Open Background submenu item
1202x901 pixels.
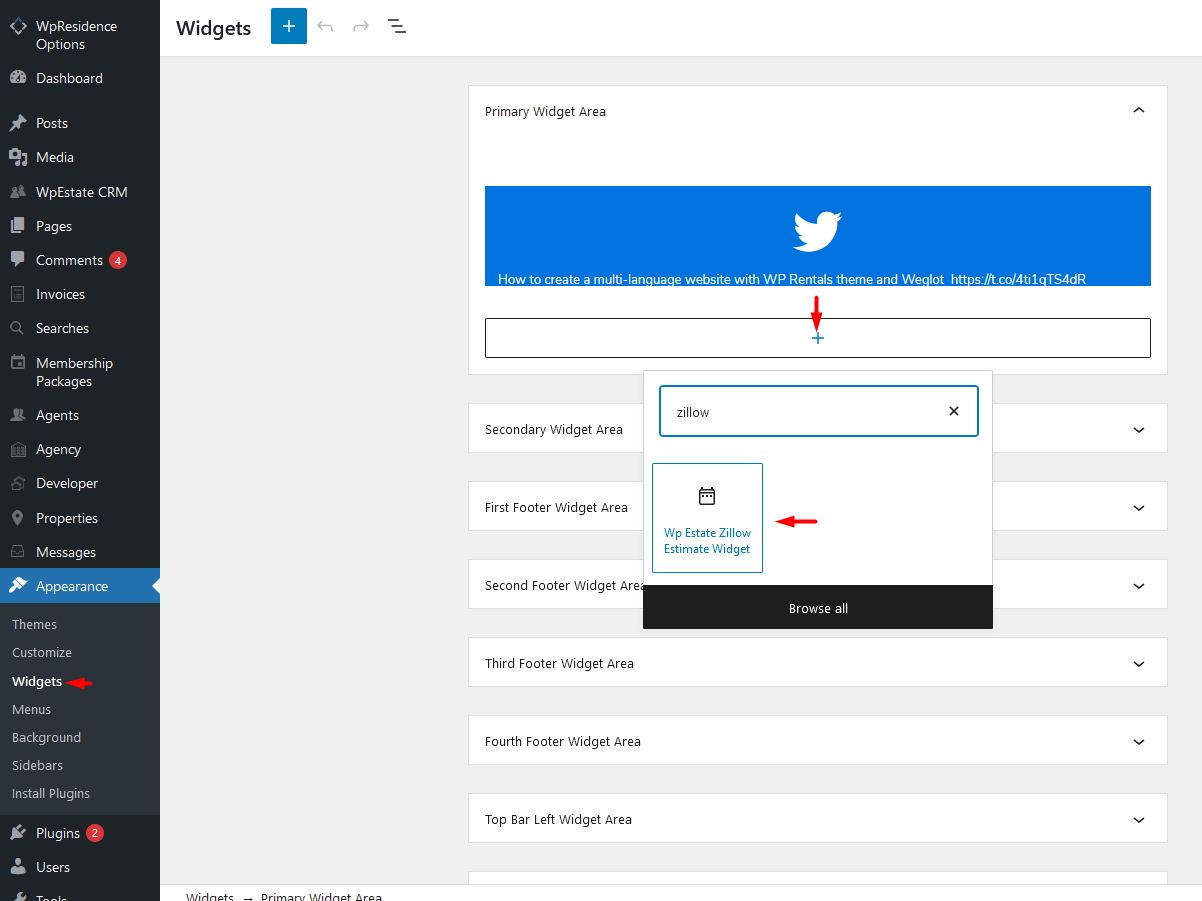tap(46, 737)
